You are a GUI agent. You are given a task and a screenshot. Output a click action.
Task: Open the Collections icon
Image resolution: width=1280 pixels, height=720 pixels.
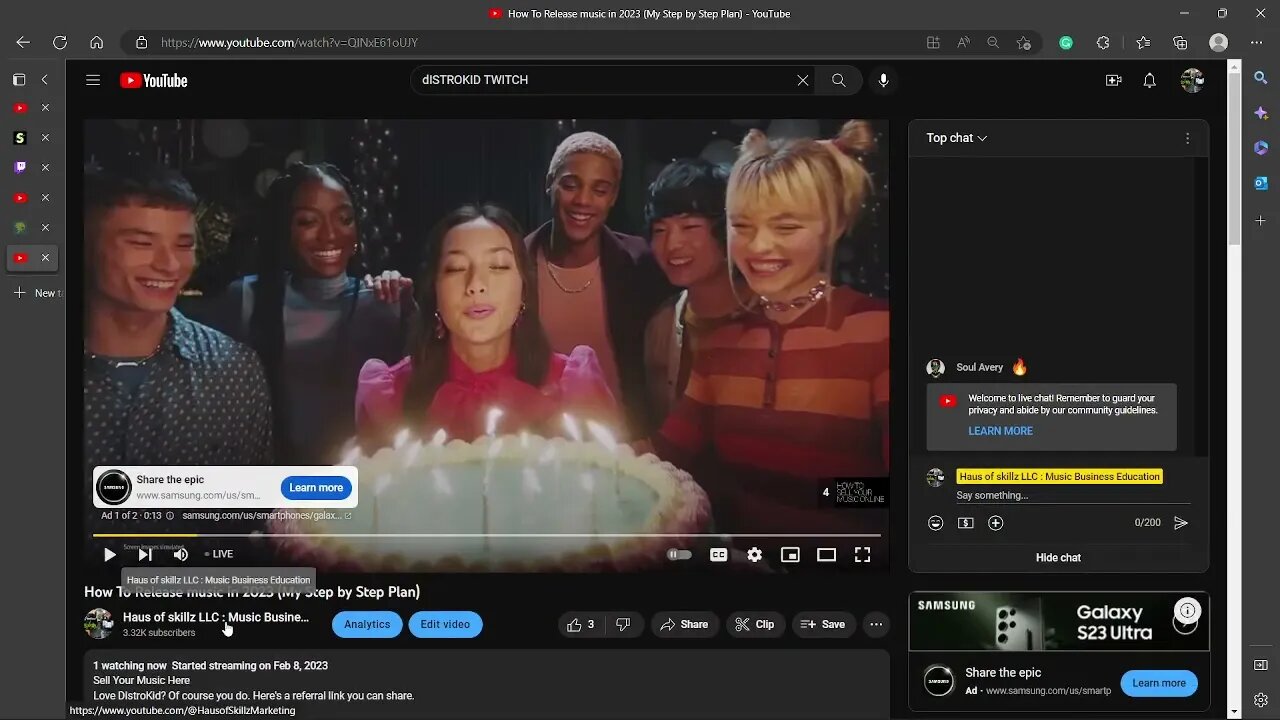(1180, 43)
